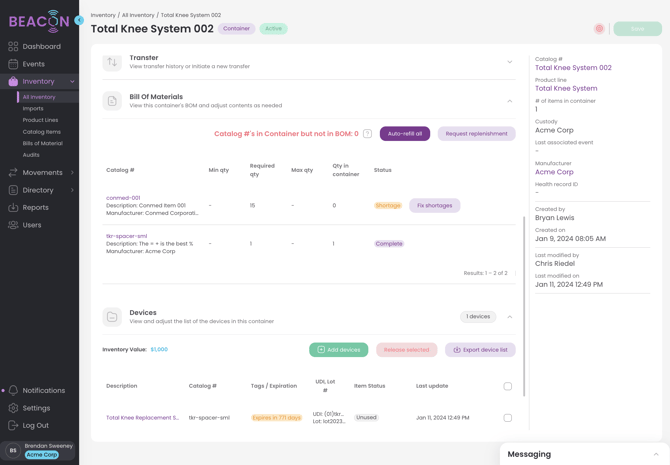The height and width of the screenshot is (465, 670).
Task: Click the Auto-refill all button
Action: 405,134
